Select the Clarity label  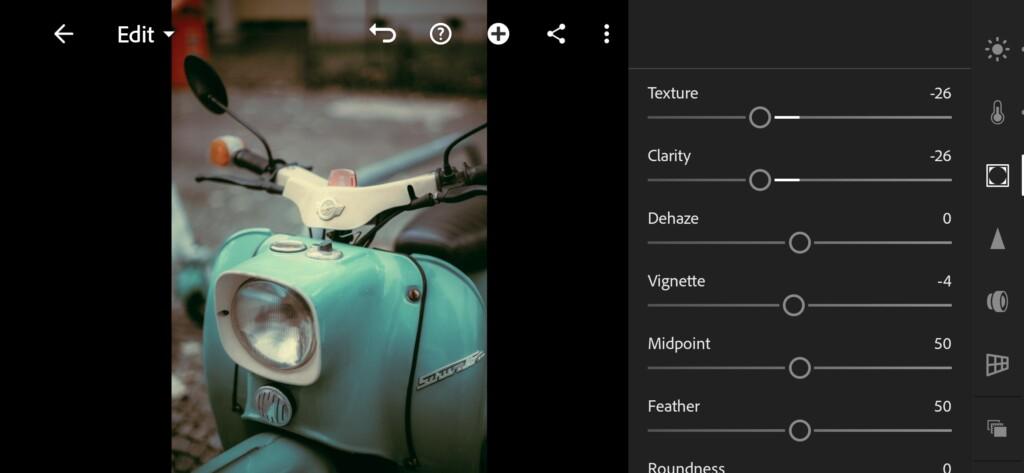tap(669, 156)
